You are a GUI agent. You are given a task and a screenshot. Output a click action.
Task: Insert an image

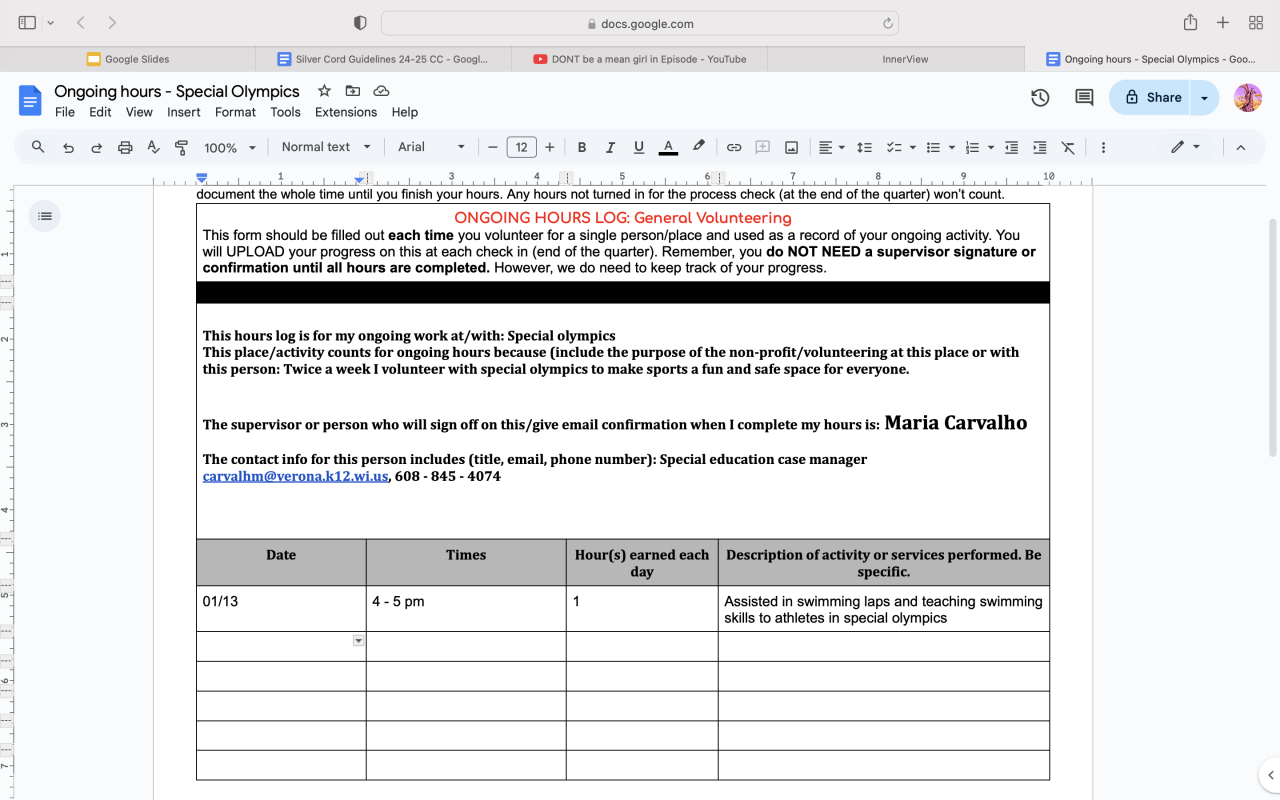pyautogui.click(x=791, y=147)
